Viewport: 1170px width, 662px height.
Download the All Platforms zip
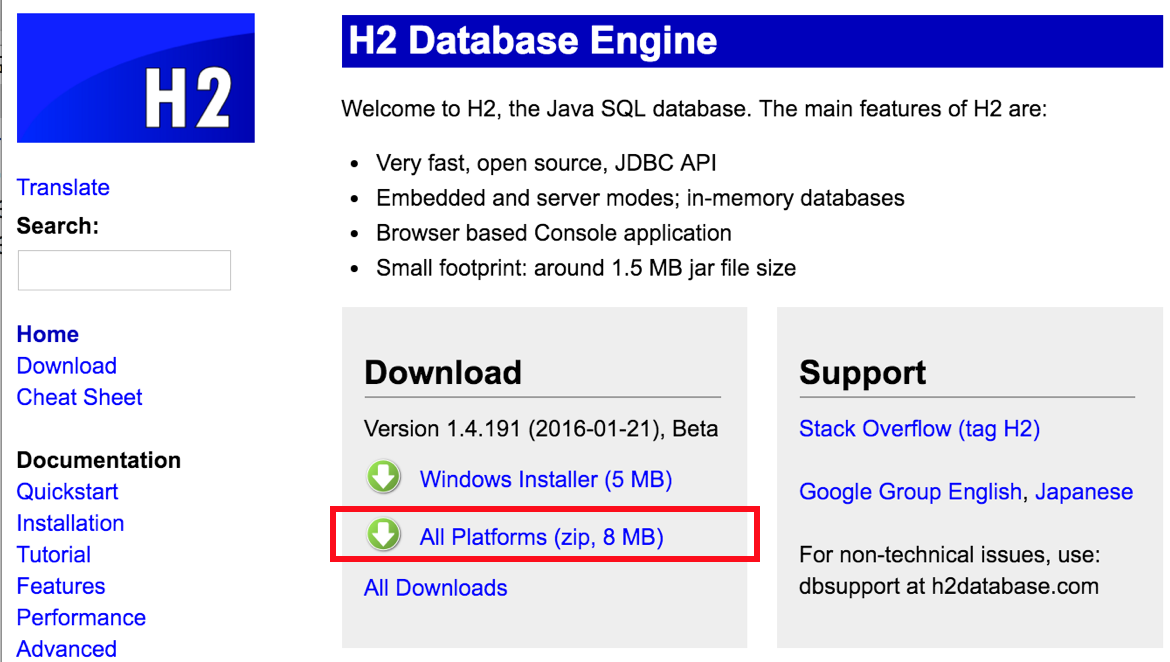[x=541, y=536]
